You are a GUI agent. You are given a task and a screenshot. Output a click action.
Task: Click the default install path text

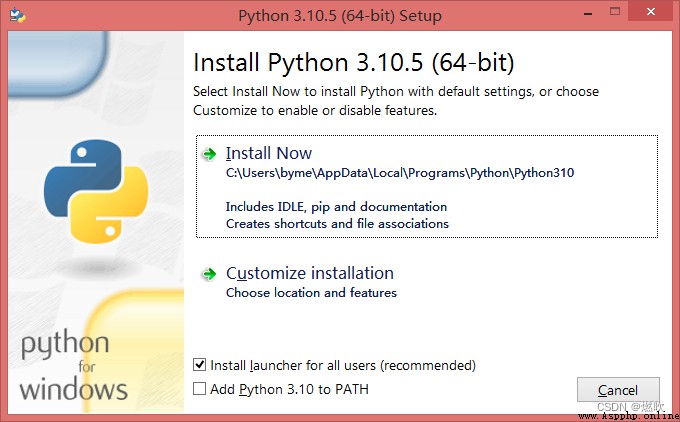coord(400,173)
